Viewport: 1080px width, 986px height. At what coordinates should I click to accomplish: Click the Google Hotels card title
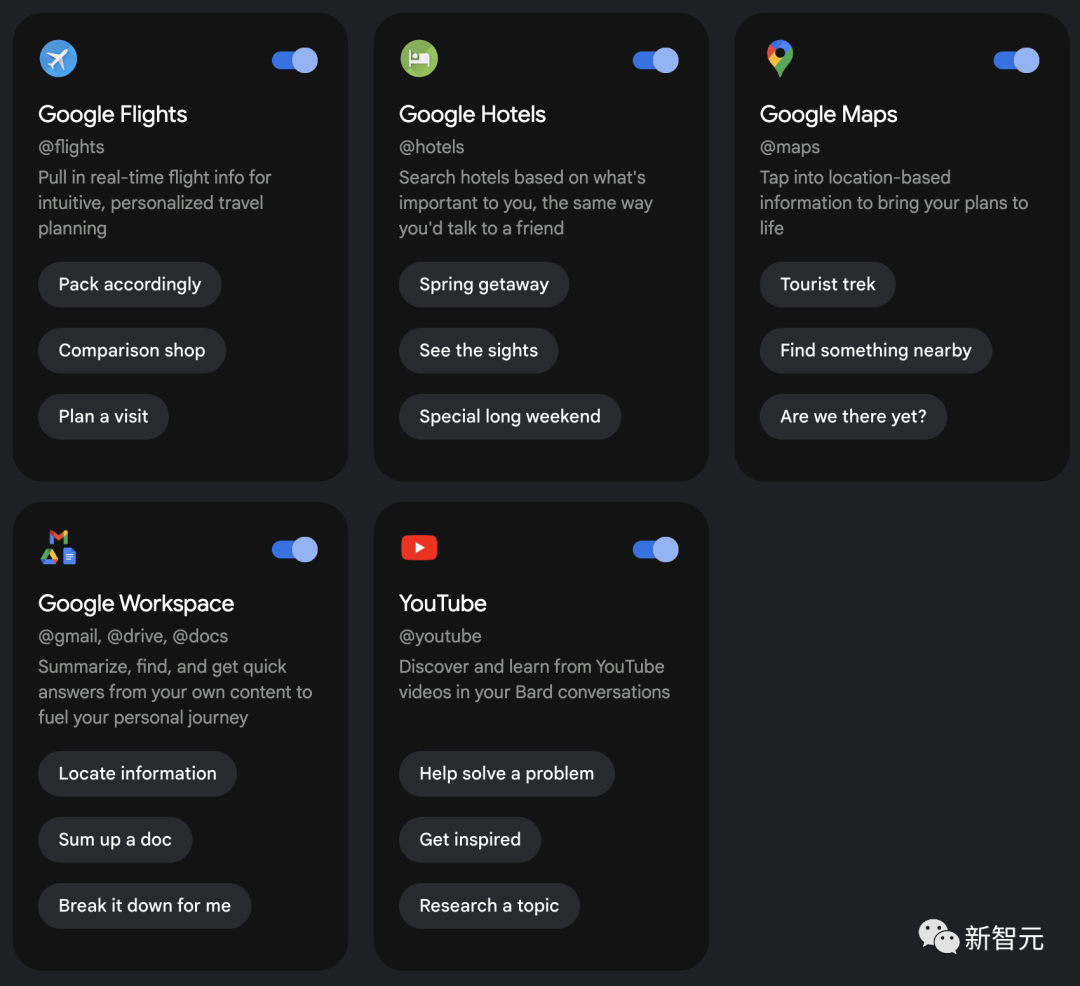[x=472, y=114]
